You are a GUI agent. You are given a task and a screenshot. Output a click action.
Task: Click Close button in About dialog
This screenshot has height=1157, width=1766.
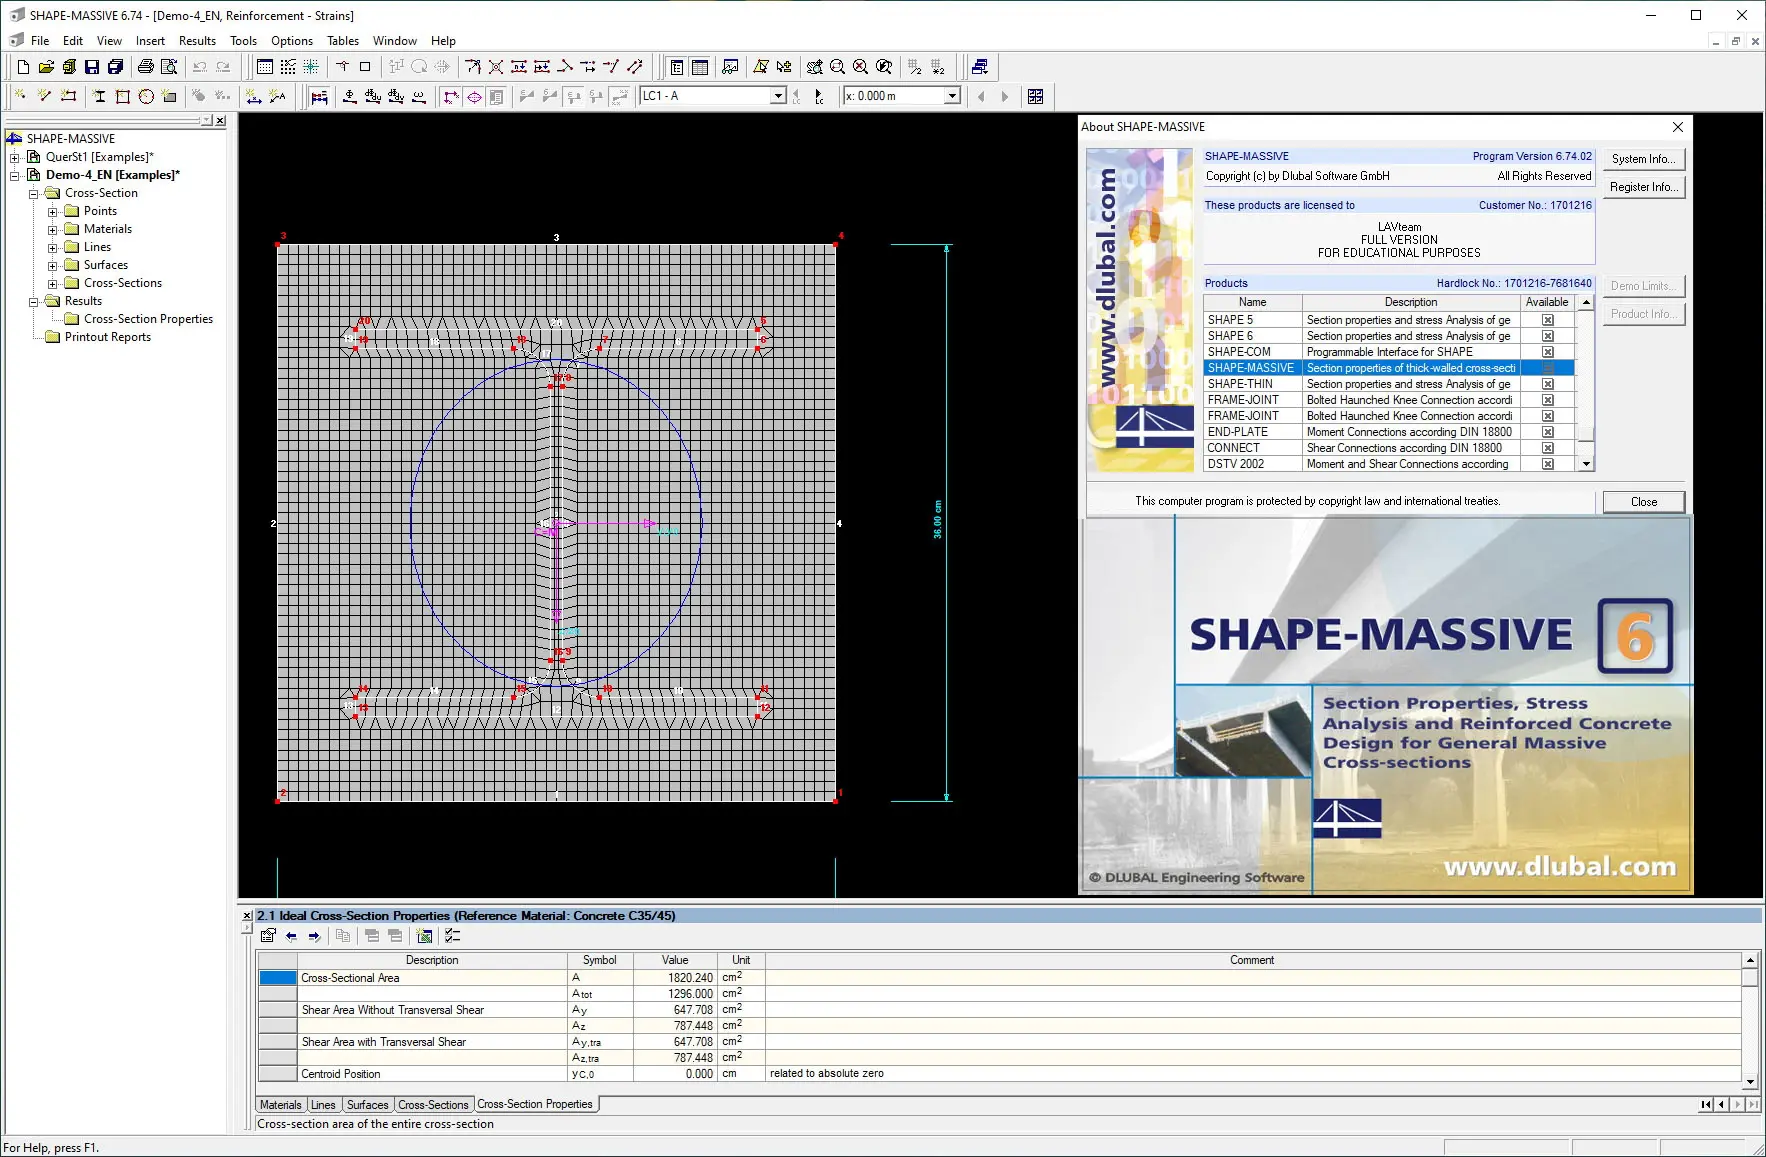pos(1643,502)
